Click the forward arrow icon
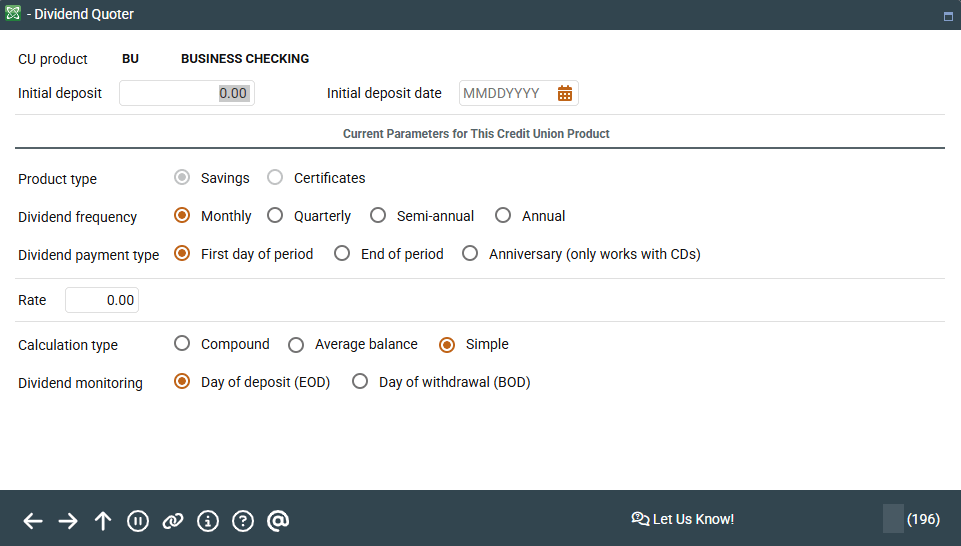This screenshot has width=961, height=546. tap(68, 520)
